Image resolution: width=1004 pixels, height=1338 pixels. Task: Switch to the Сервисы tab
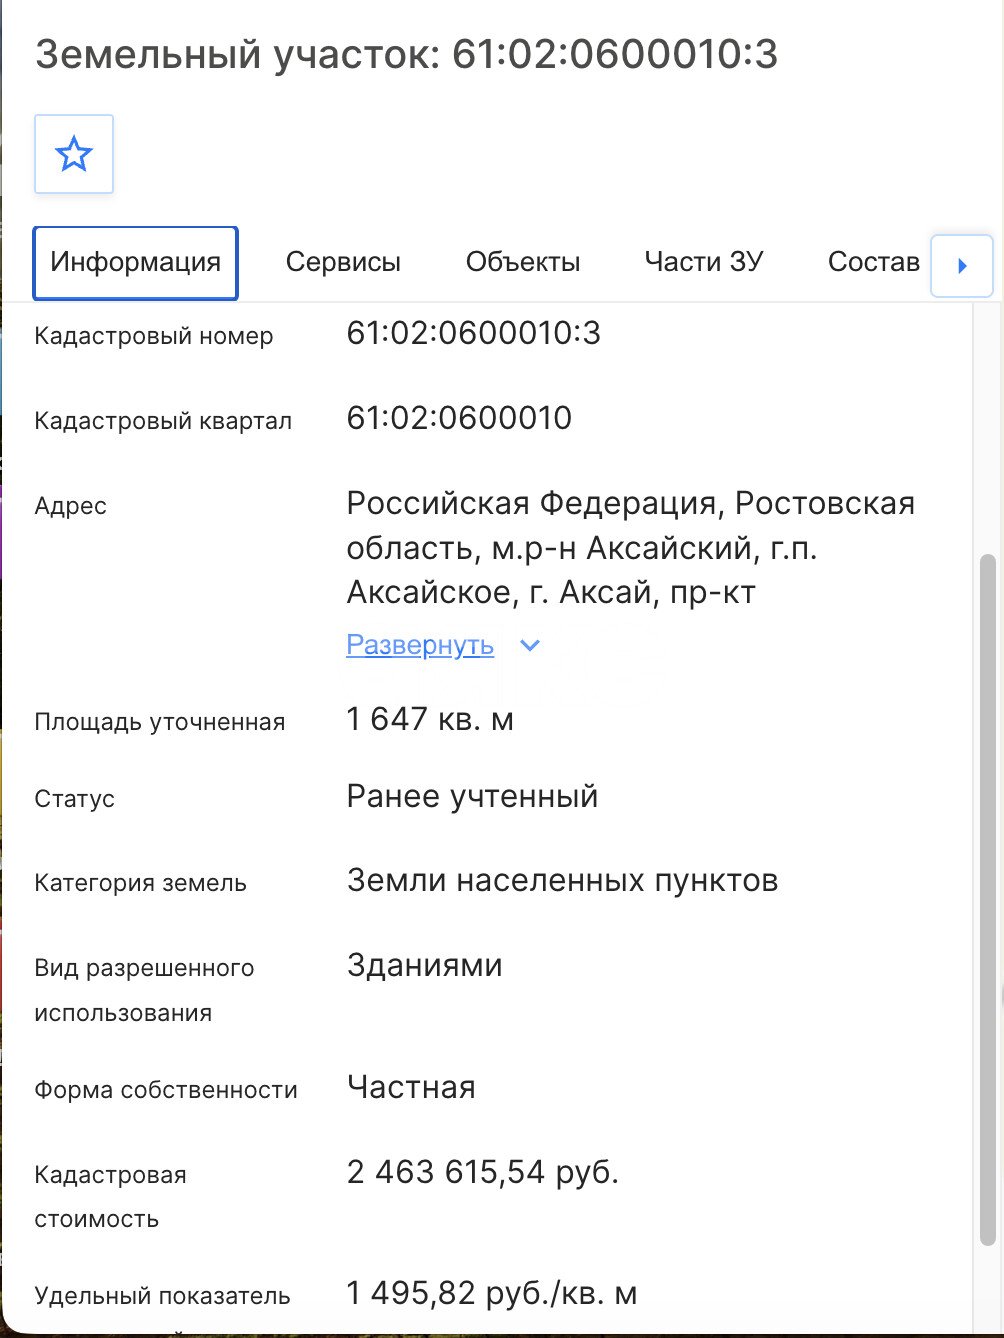(343, 263)
